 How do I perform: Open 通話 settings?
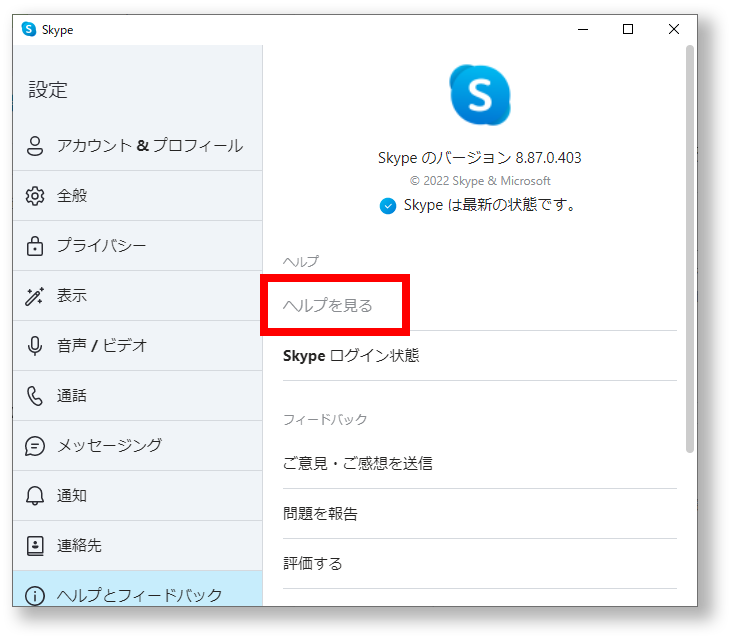click(x=137, y=396)
